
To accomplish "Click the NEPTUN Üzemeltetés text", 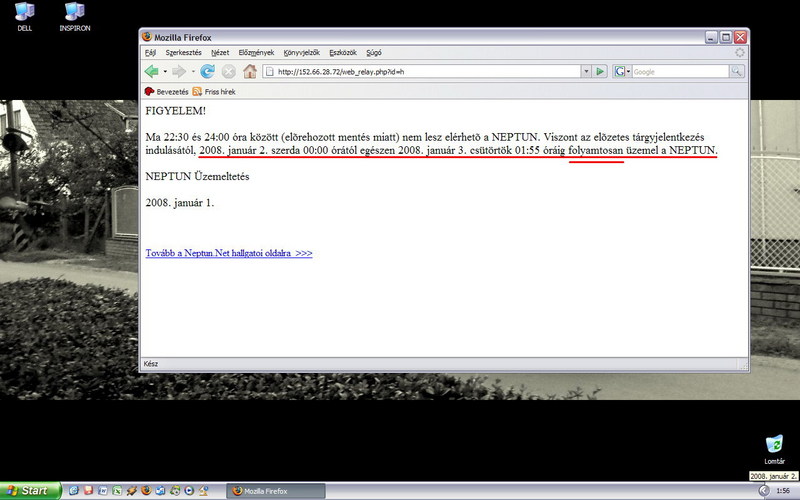I will tap(197, 177).
